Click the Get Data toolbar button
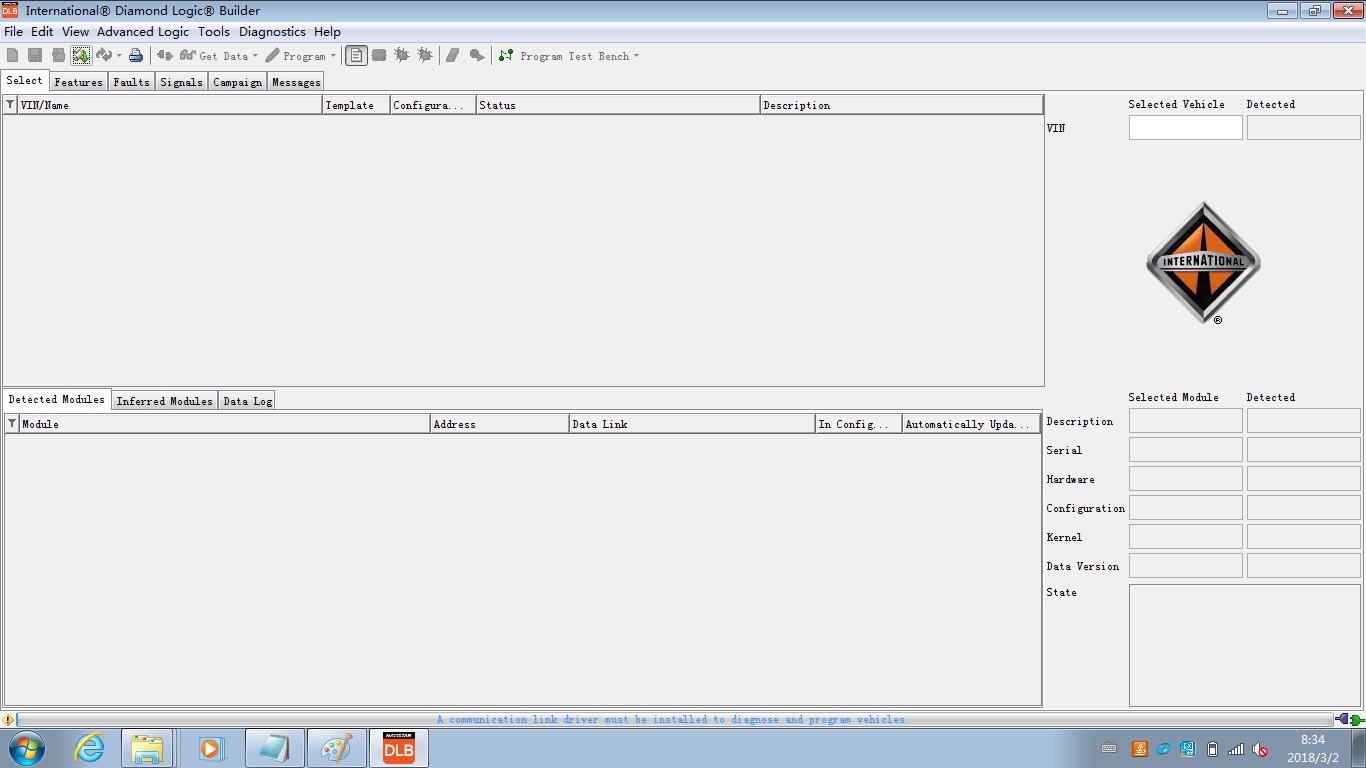 [213, 56]
